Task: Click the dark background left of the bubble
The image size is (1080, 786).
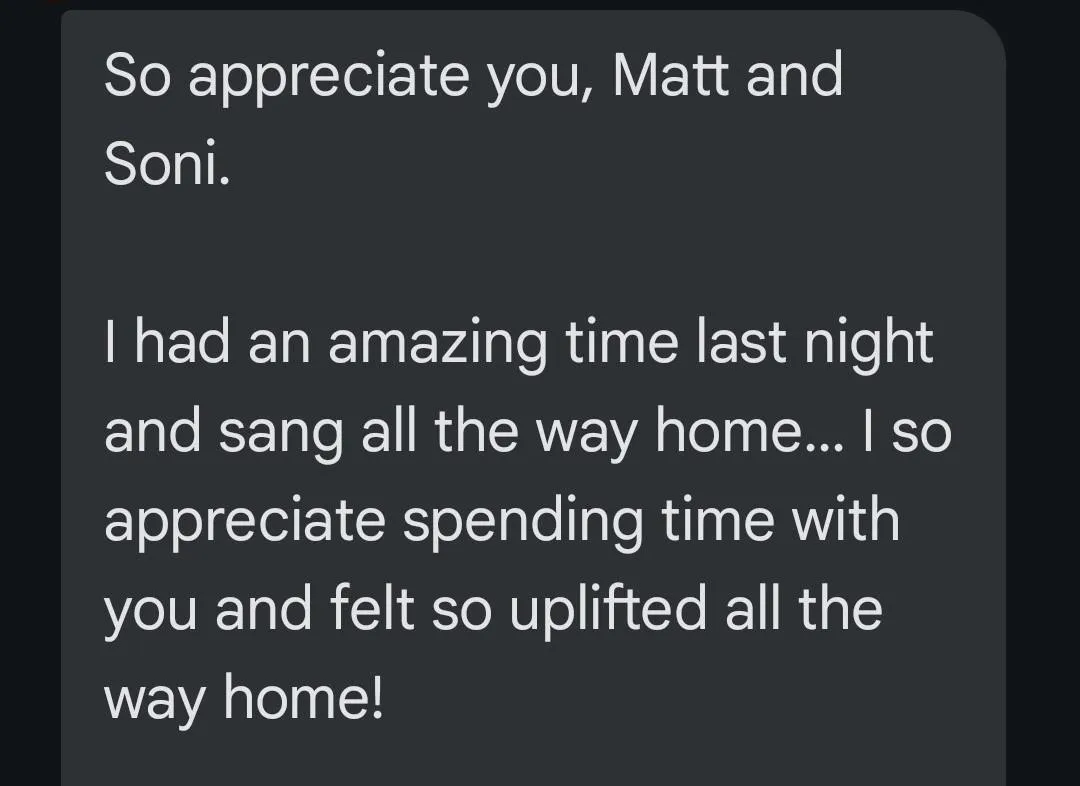Action: (30, 393)
